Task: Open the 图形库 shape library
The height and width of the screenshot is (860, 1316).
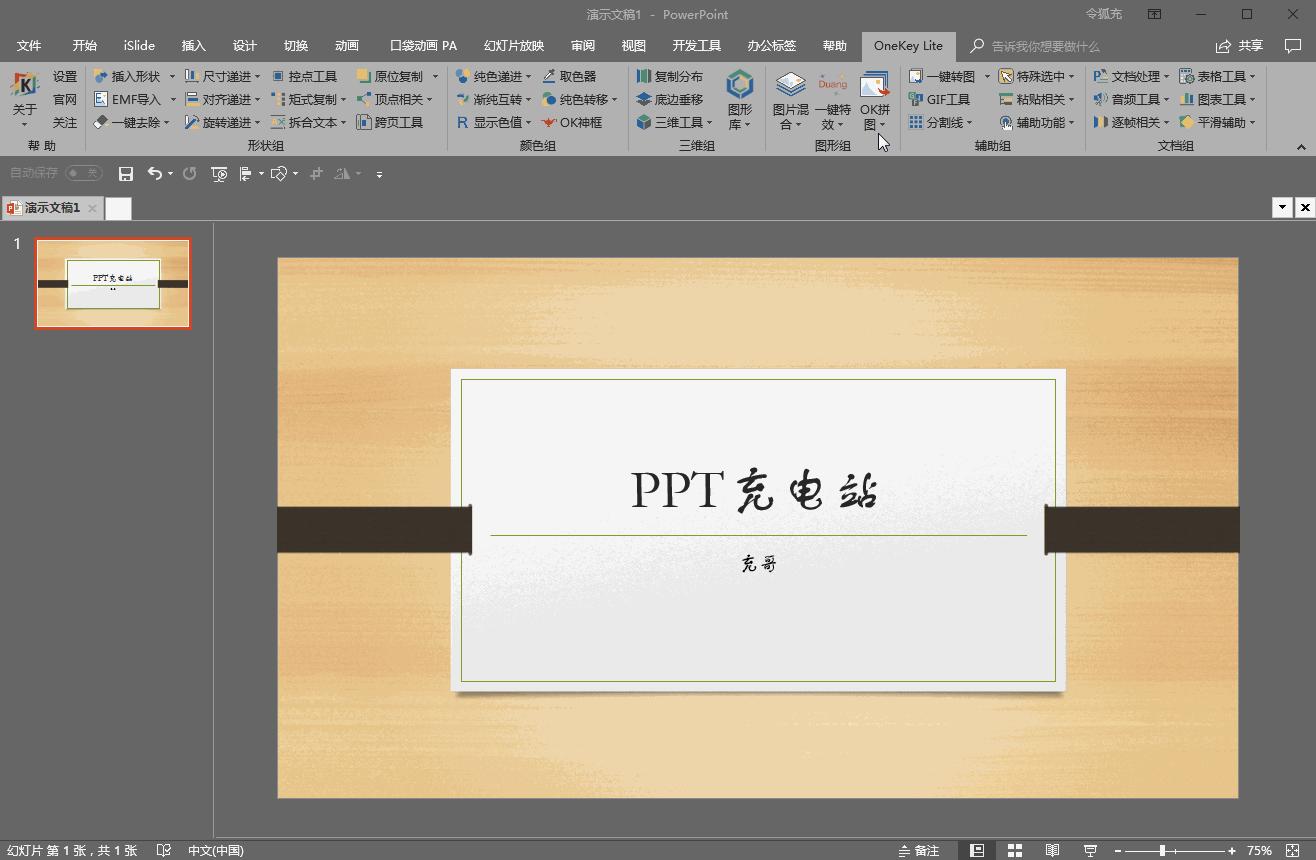Action: coord(740,99)
